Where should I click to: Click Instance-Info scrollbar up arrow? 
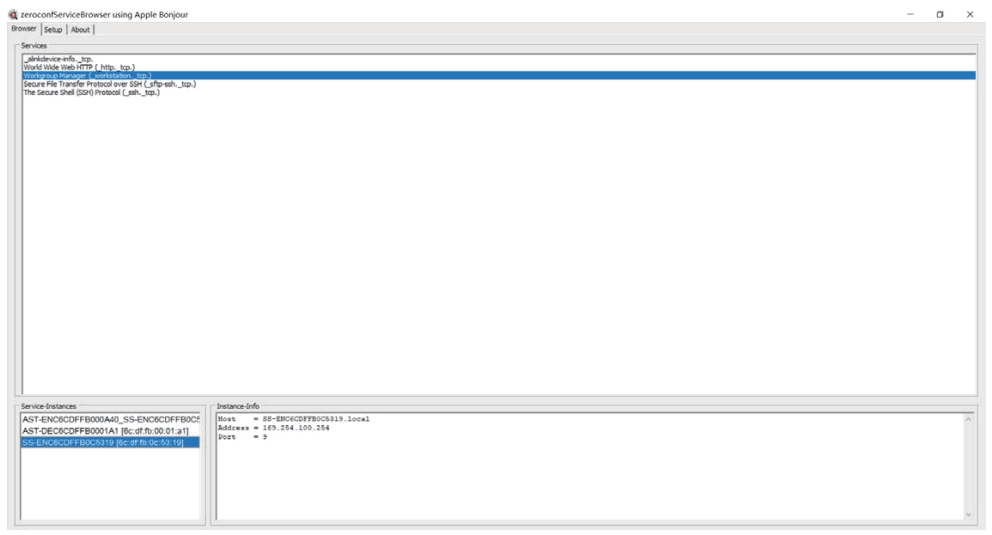point(968,419)
